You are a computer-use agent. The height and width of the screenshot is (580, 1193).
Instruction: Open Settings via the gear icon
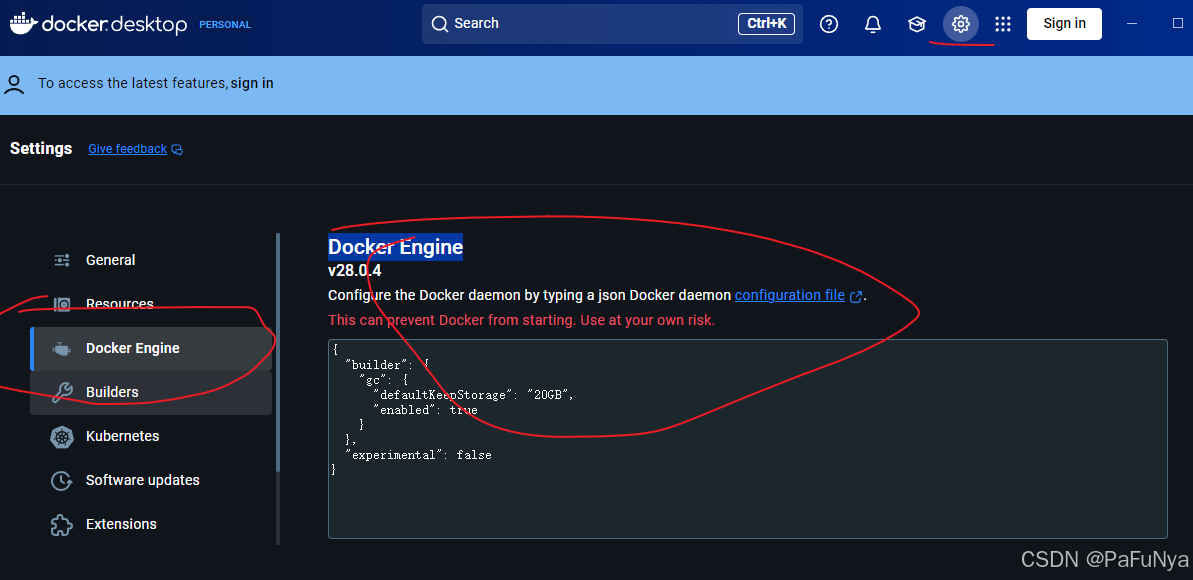[x=961, y=24]
